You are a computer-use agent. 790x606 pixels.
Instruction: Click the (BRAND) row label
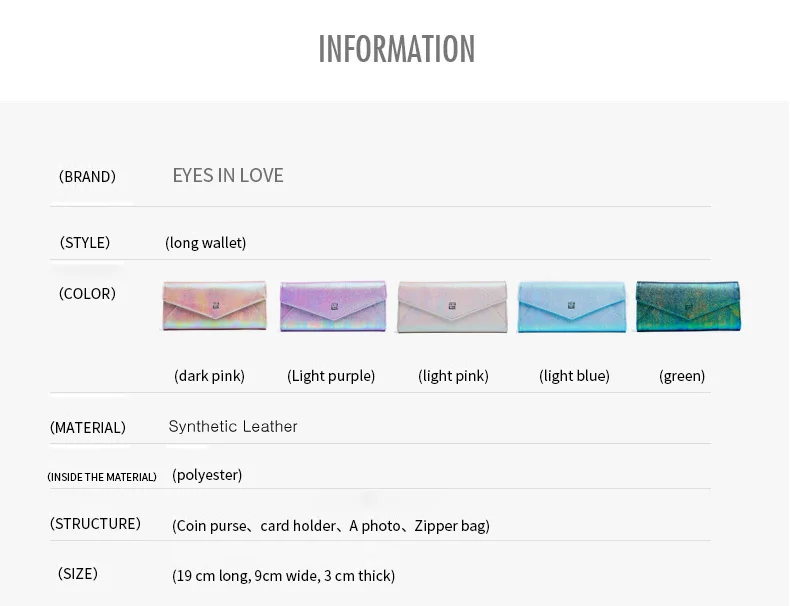[x=87, y=177]
